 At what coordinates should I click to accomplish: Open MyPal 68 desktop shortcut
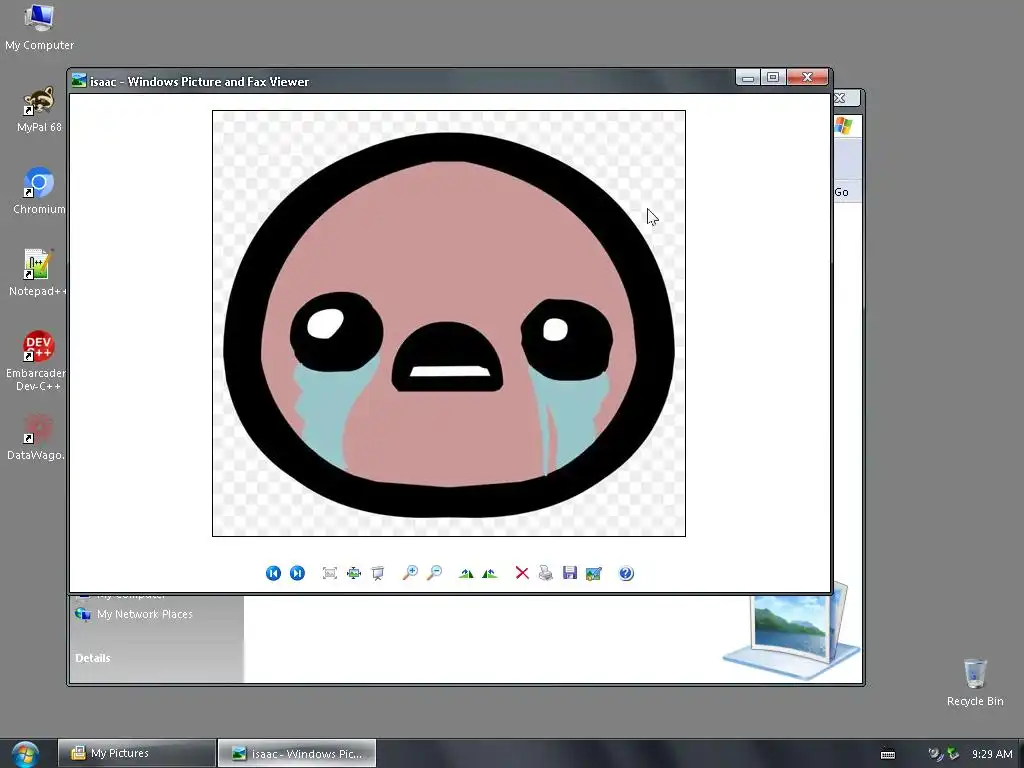coord(39,110)
